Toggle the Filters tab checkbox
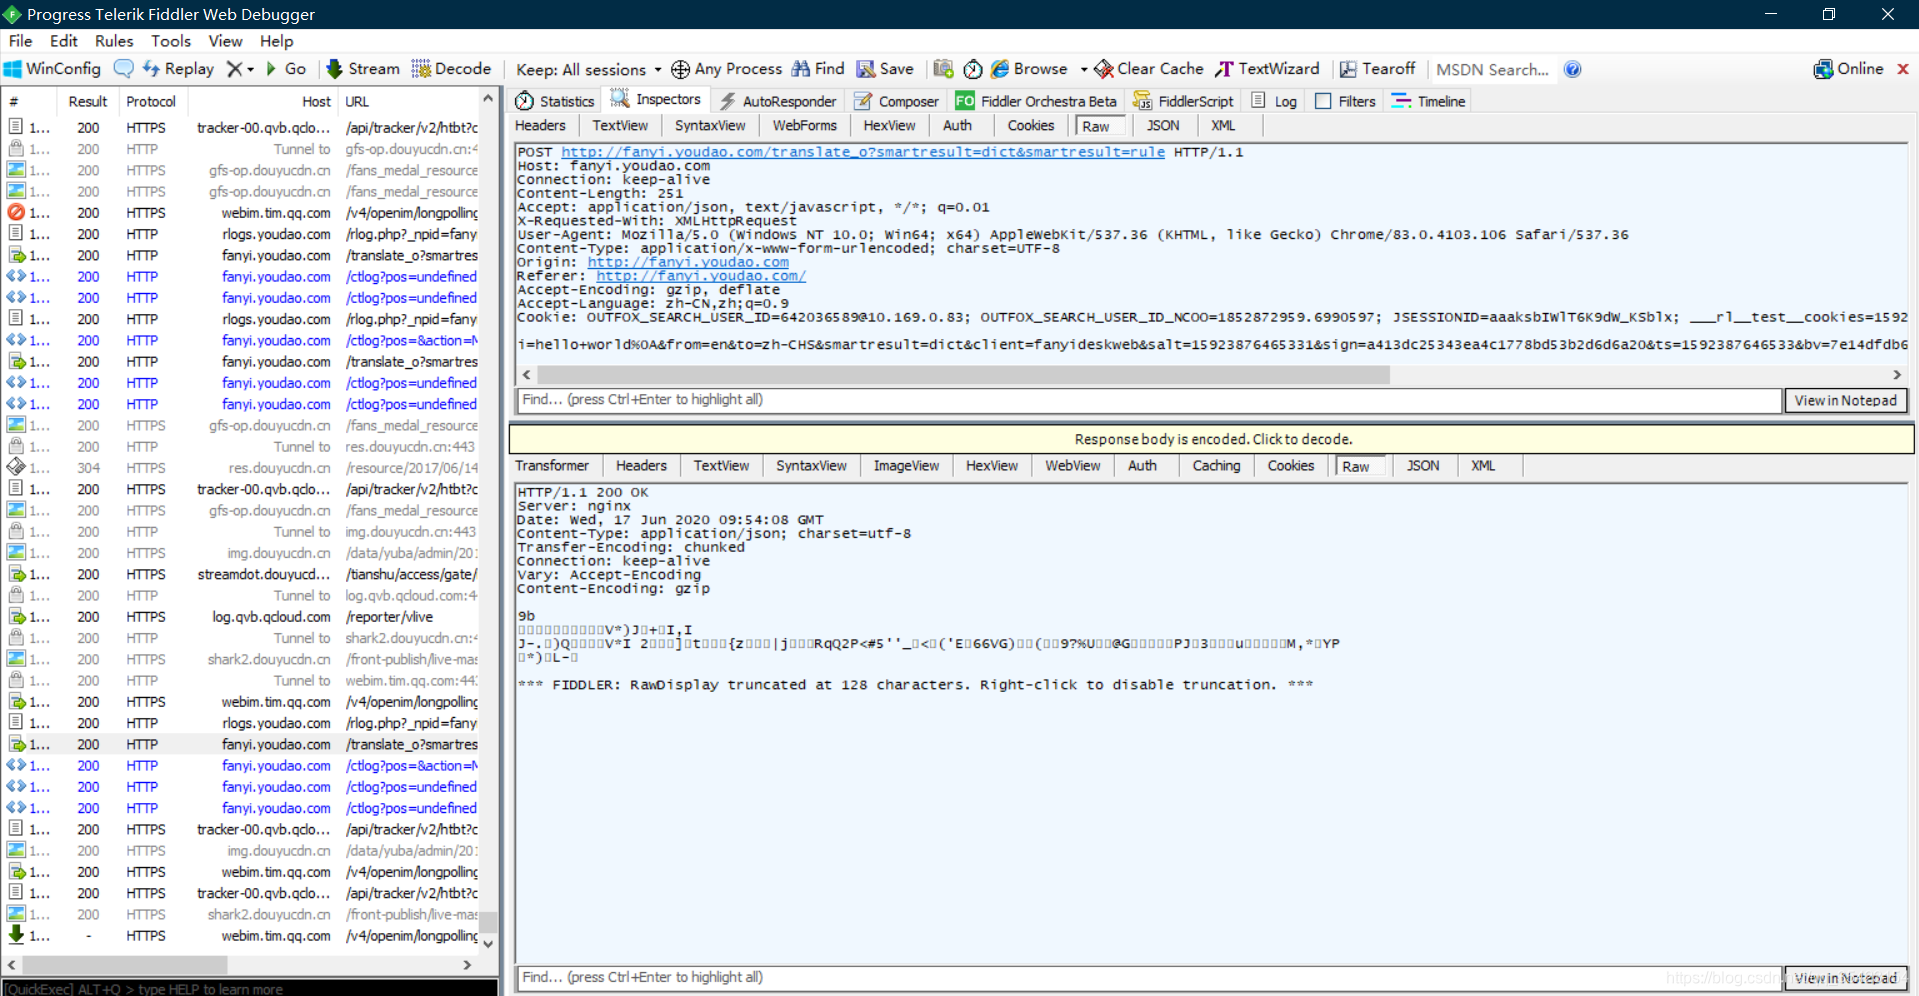This screenshot has width=1919, height=996. pyautogui.click(x=1323, y=101)
